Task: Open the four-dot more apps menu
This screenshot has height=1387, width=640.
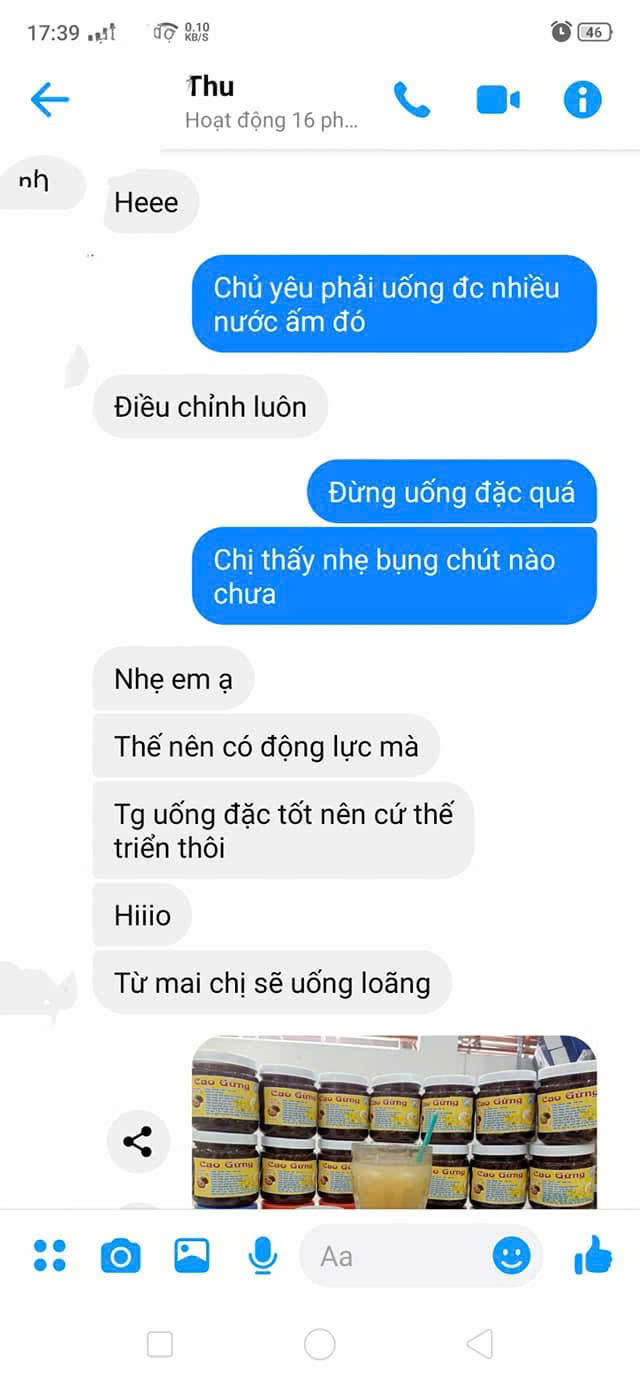Action: [x=50, y=1256]
